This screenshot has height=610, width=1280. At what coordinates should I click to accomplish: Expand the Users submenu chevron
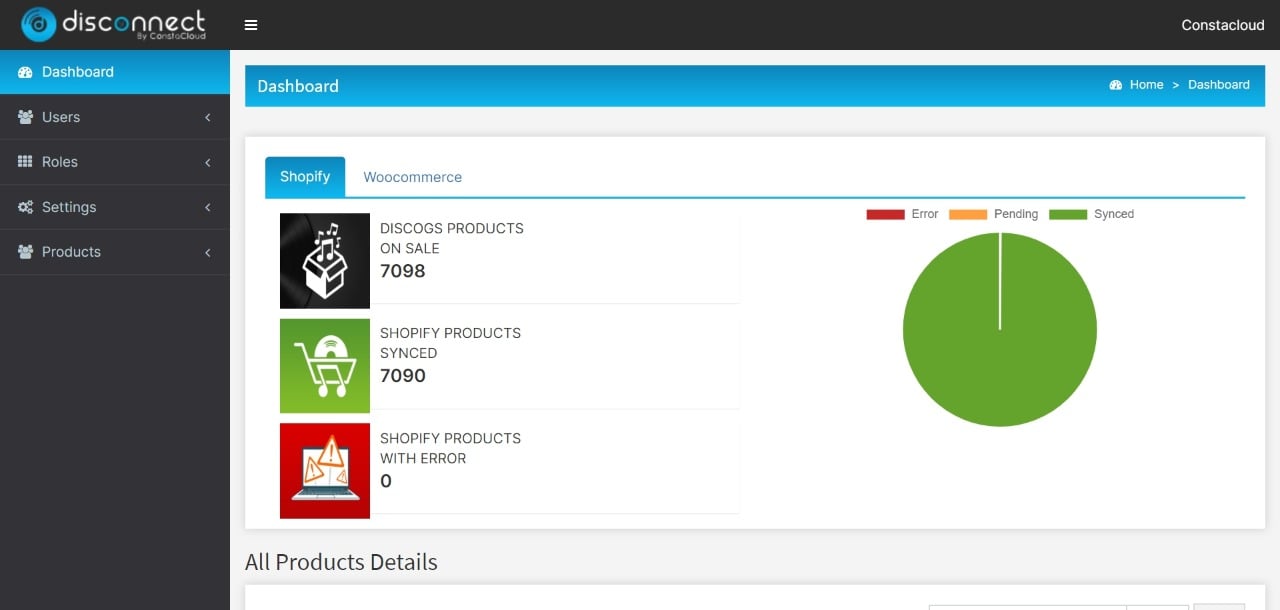click(208, 117)
